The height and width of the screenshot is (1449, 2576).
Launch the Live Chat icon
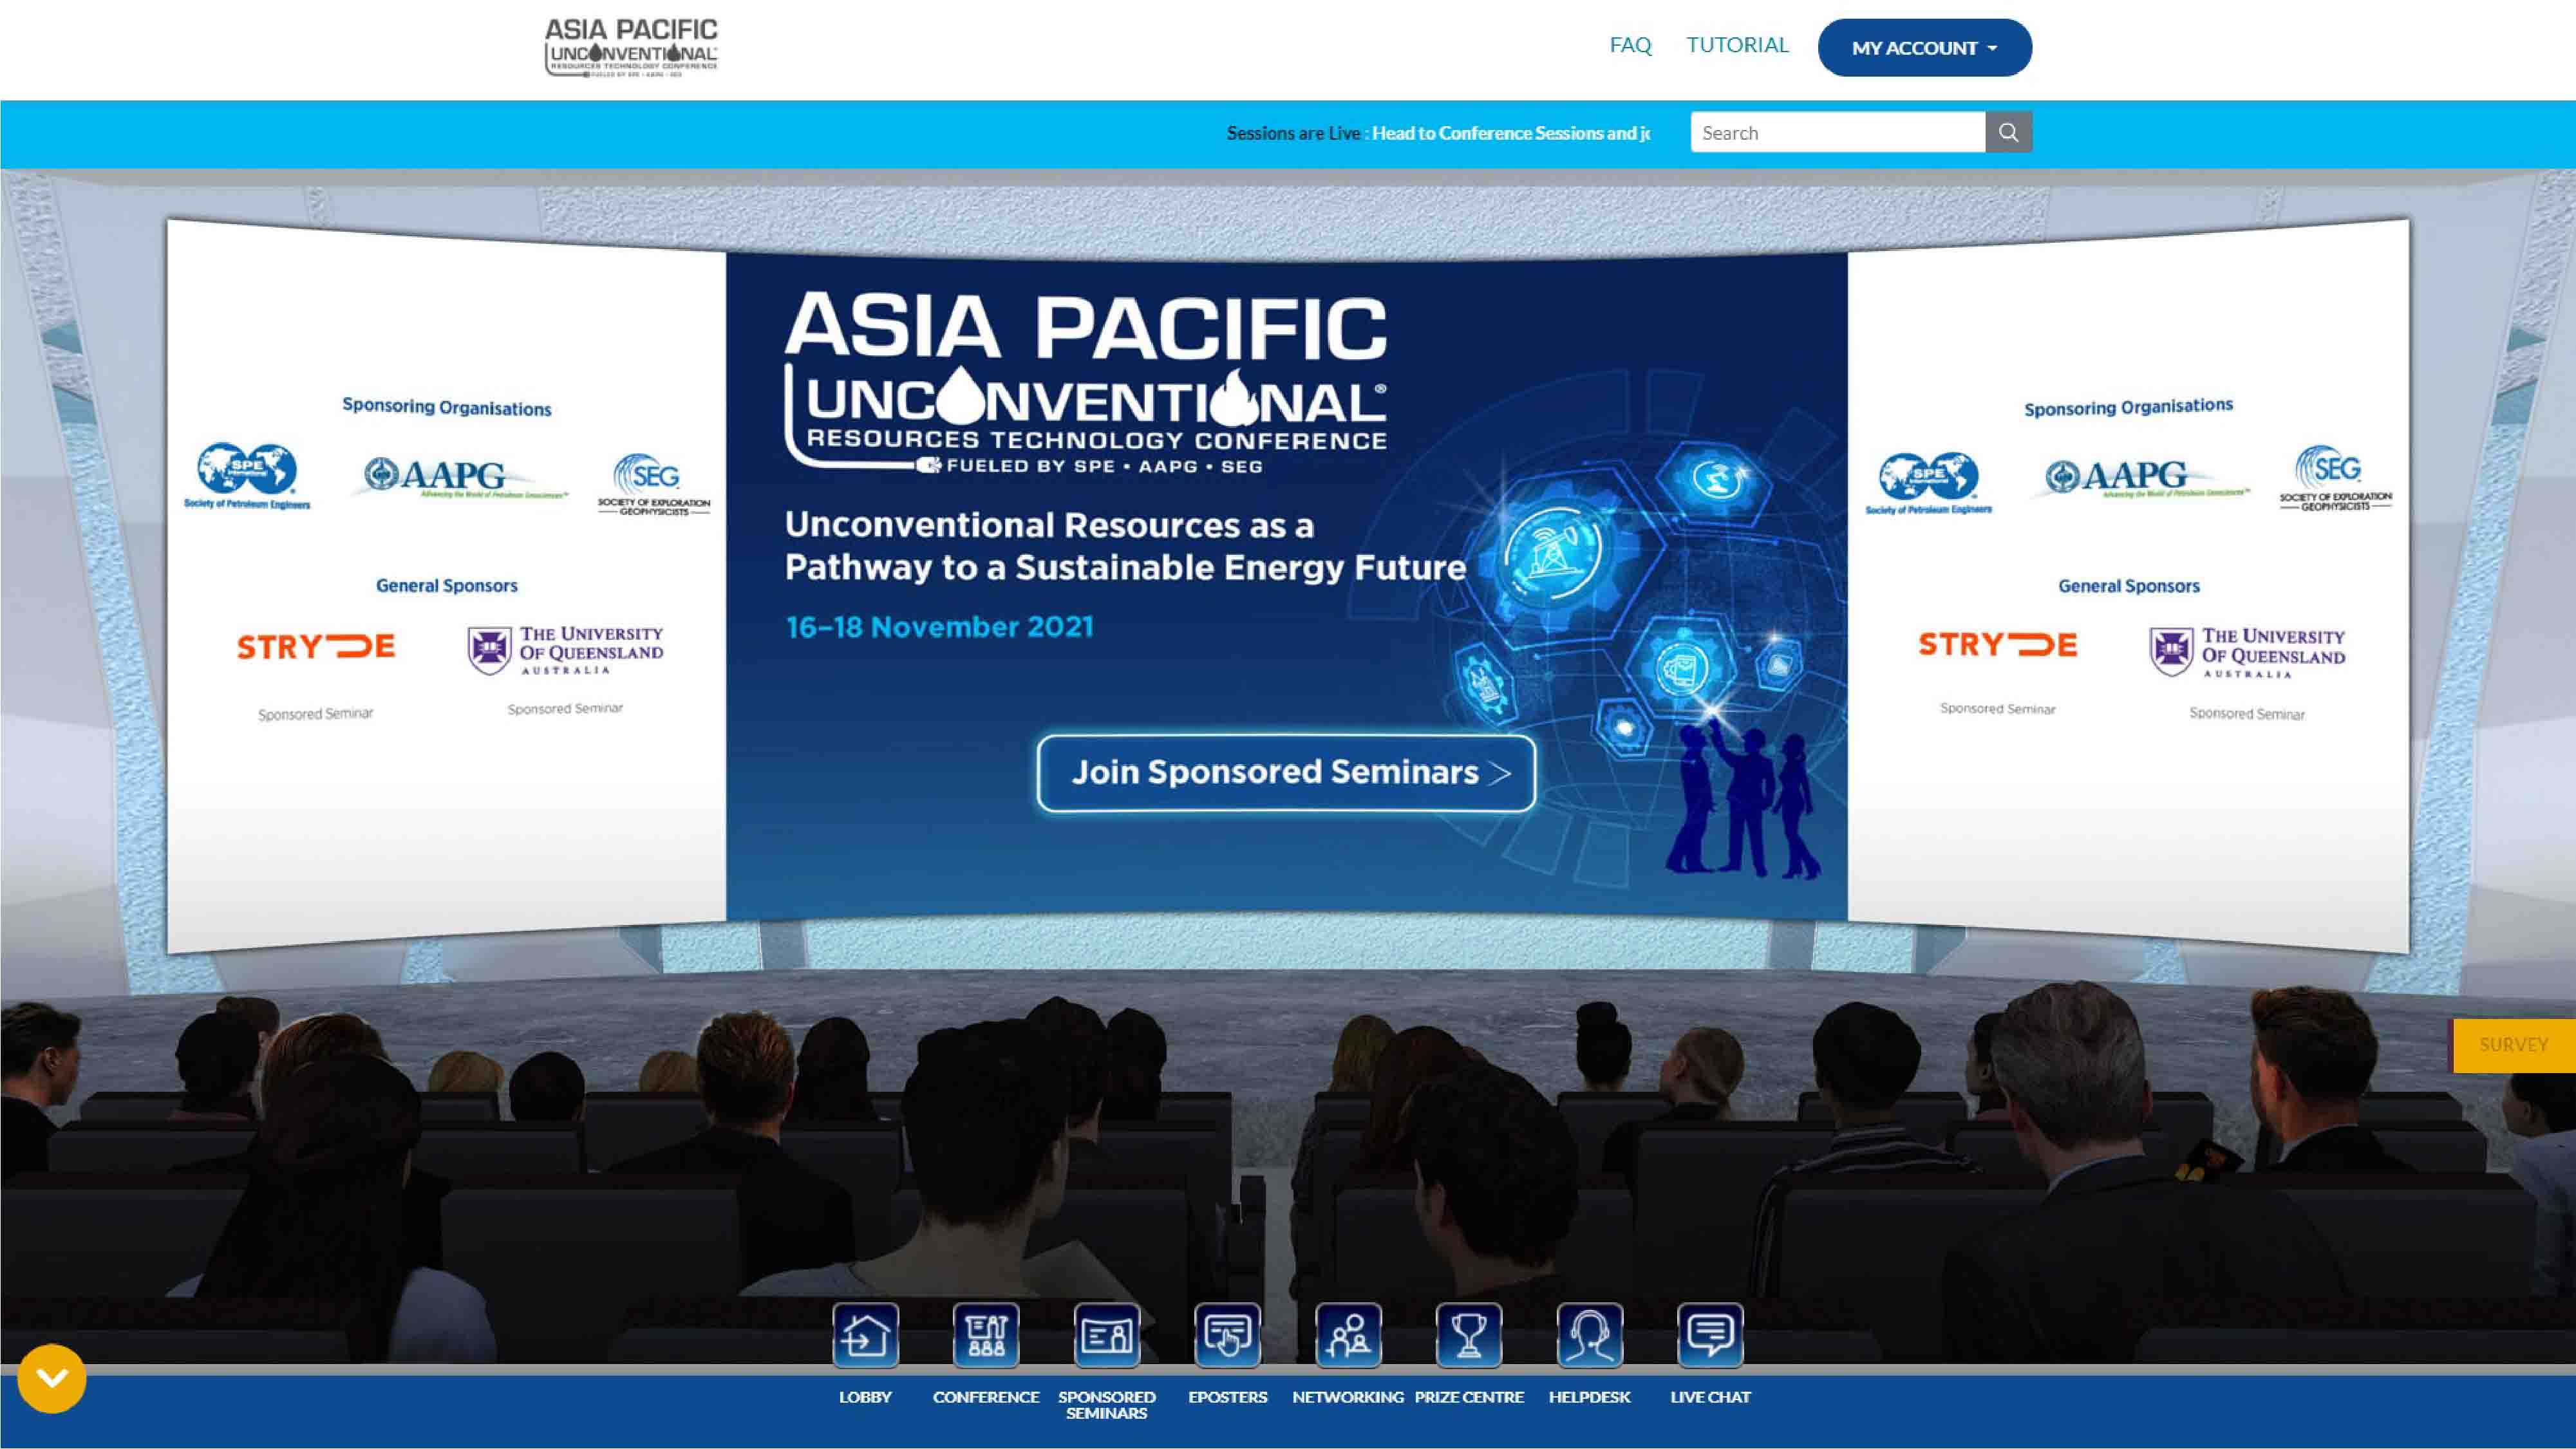(1710, 1335)
